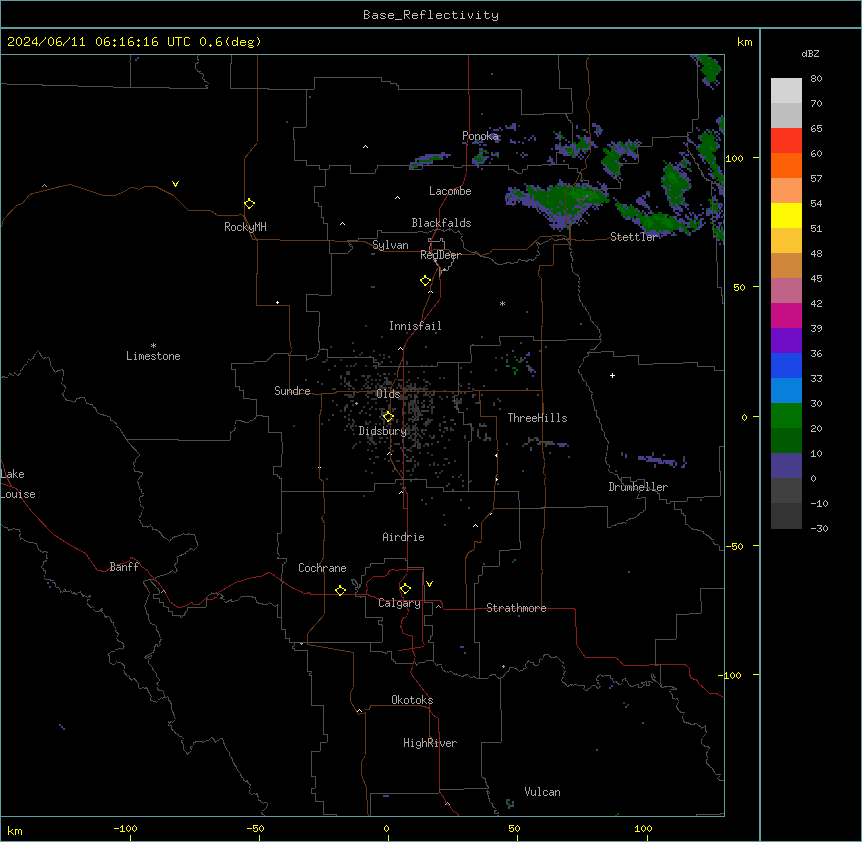Click the yellow diamond marker just above Calgary label
Viewport: 862px width, 842px height.
click(x=405, y=589)
